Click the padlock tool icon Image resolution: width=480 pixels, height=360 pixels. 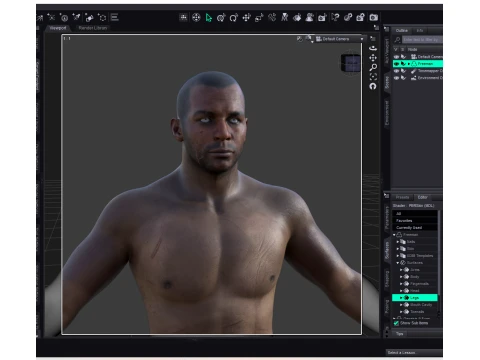tap(360, 18)
